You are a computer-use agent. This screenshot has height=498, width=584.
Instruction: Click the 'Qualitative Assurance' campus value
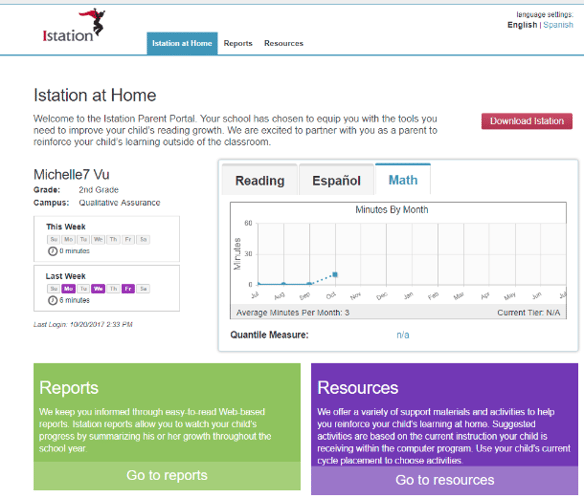pos(119,203)
